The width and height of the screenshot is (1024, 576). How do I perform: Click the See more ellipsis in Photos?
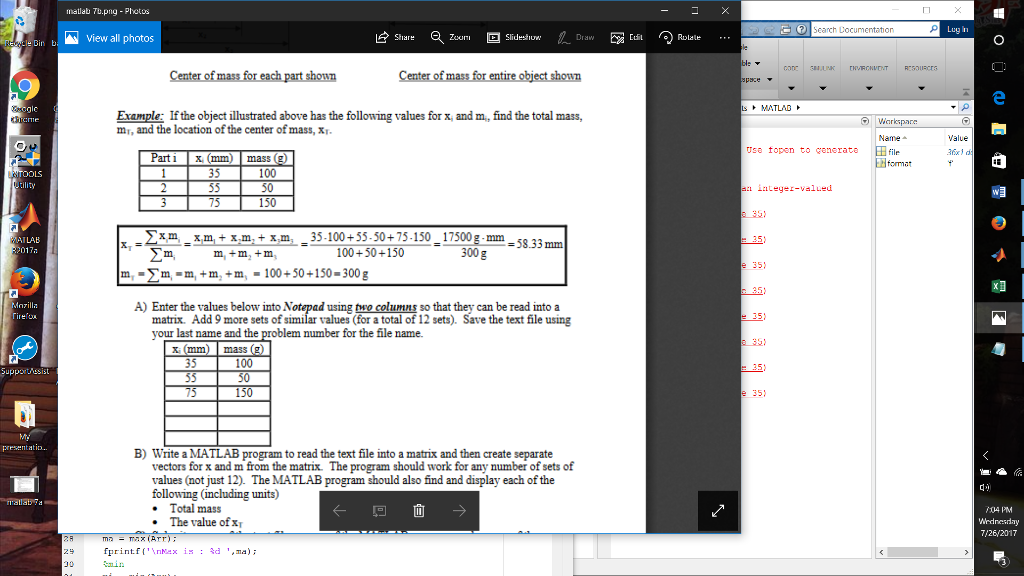[725, 37]
